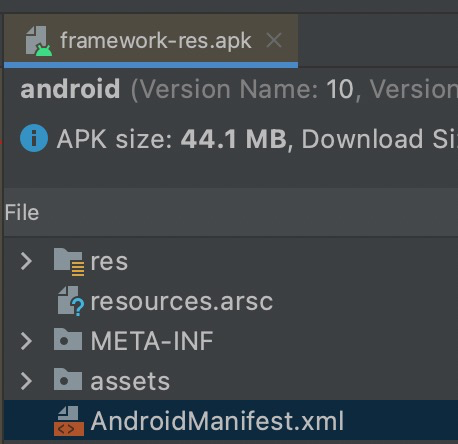Click the META-INF folder icon
The image size is (458, 444).
click(x=68, y=339)
